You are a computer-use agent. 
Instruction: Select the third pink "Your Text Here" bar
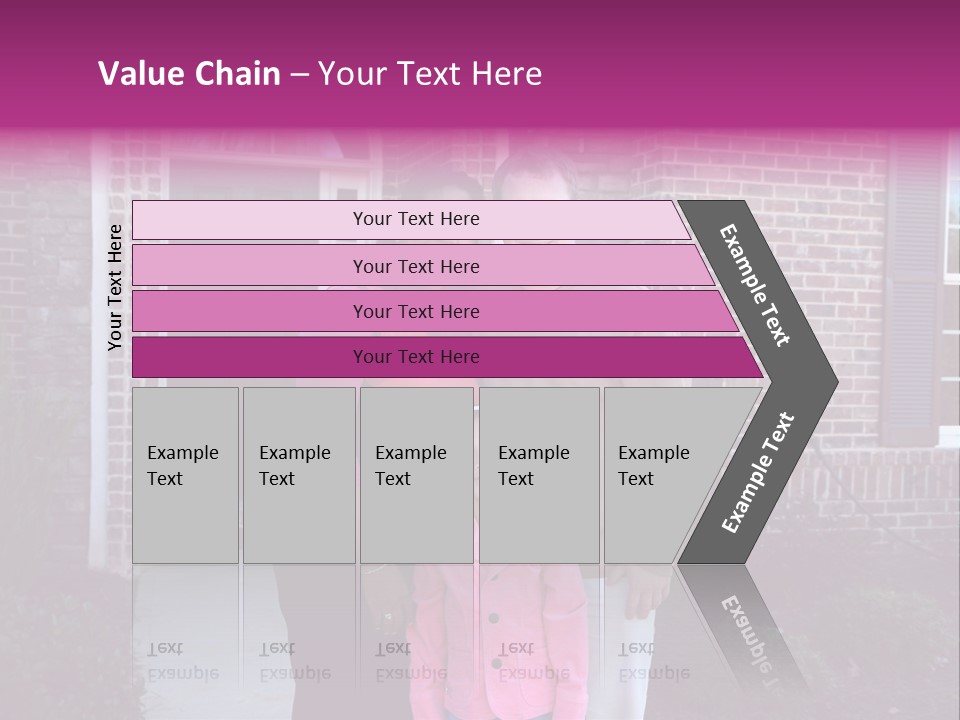(x=415, y=311)
